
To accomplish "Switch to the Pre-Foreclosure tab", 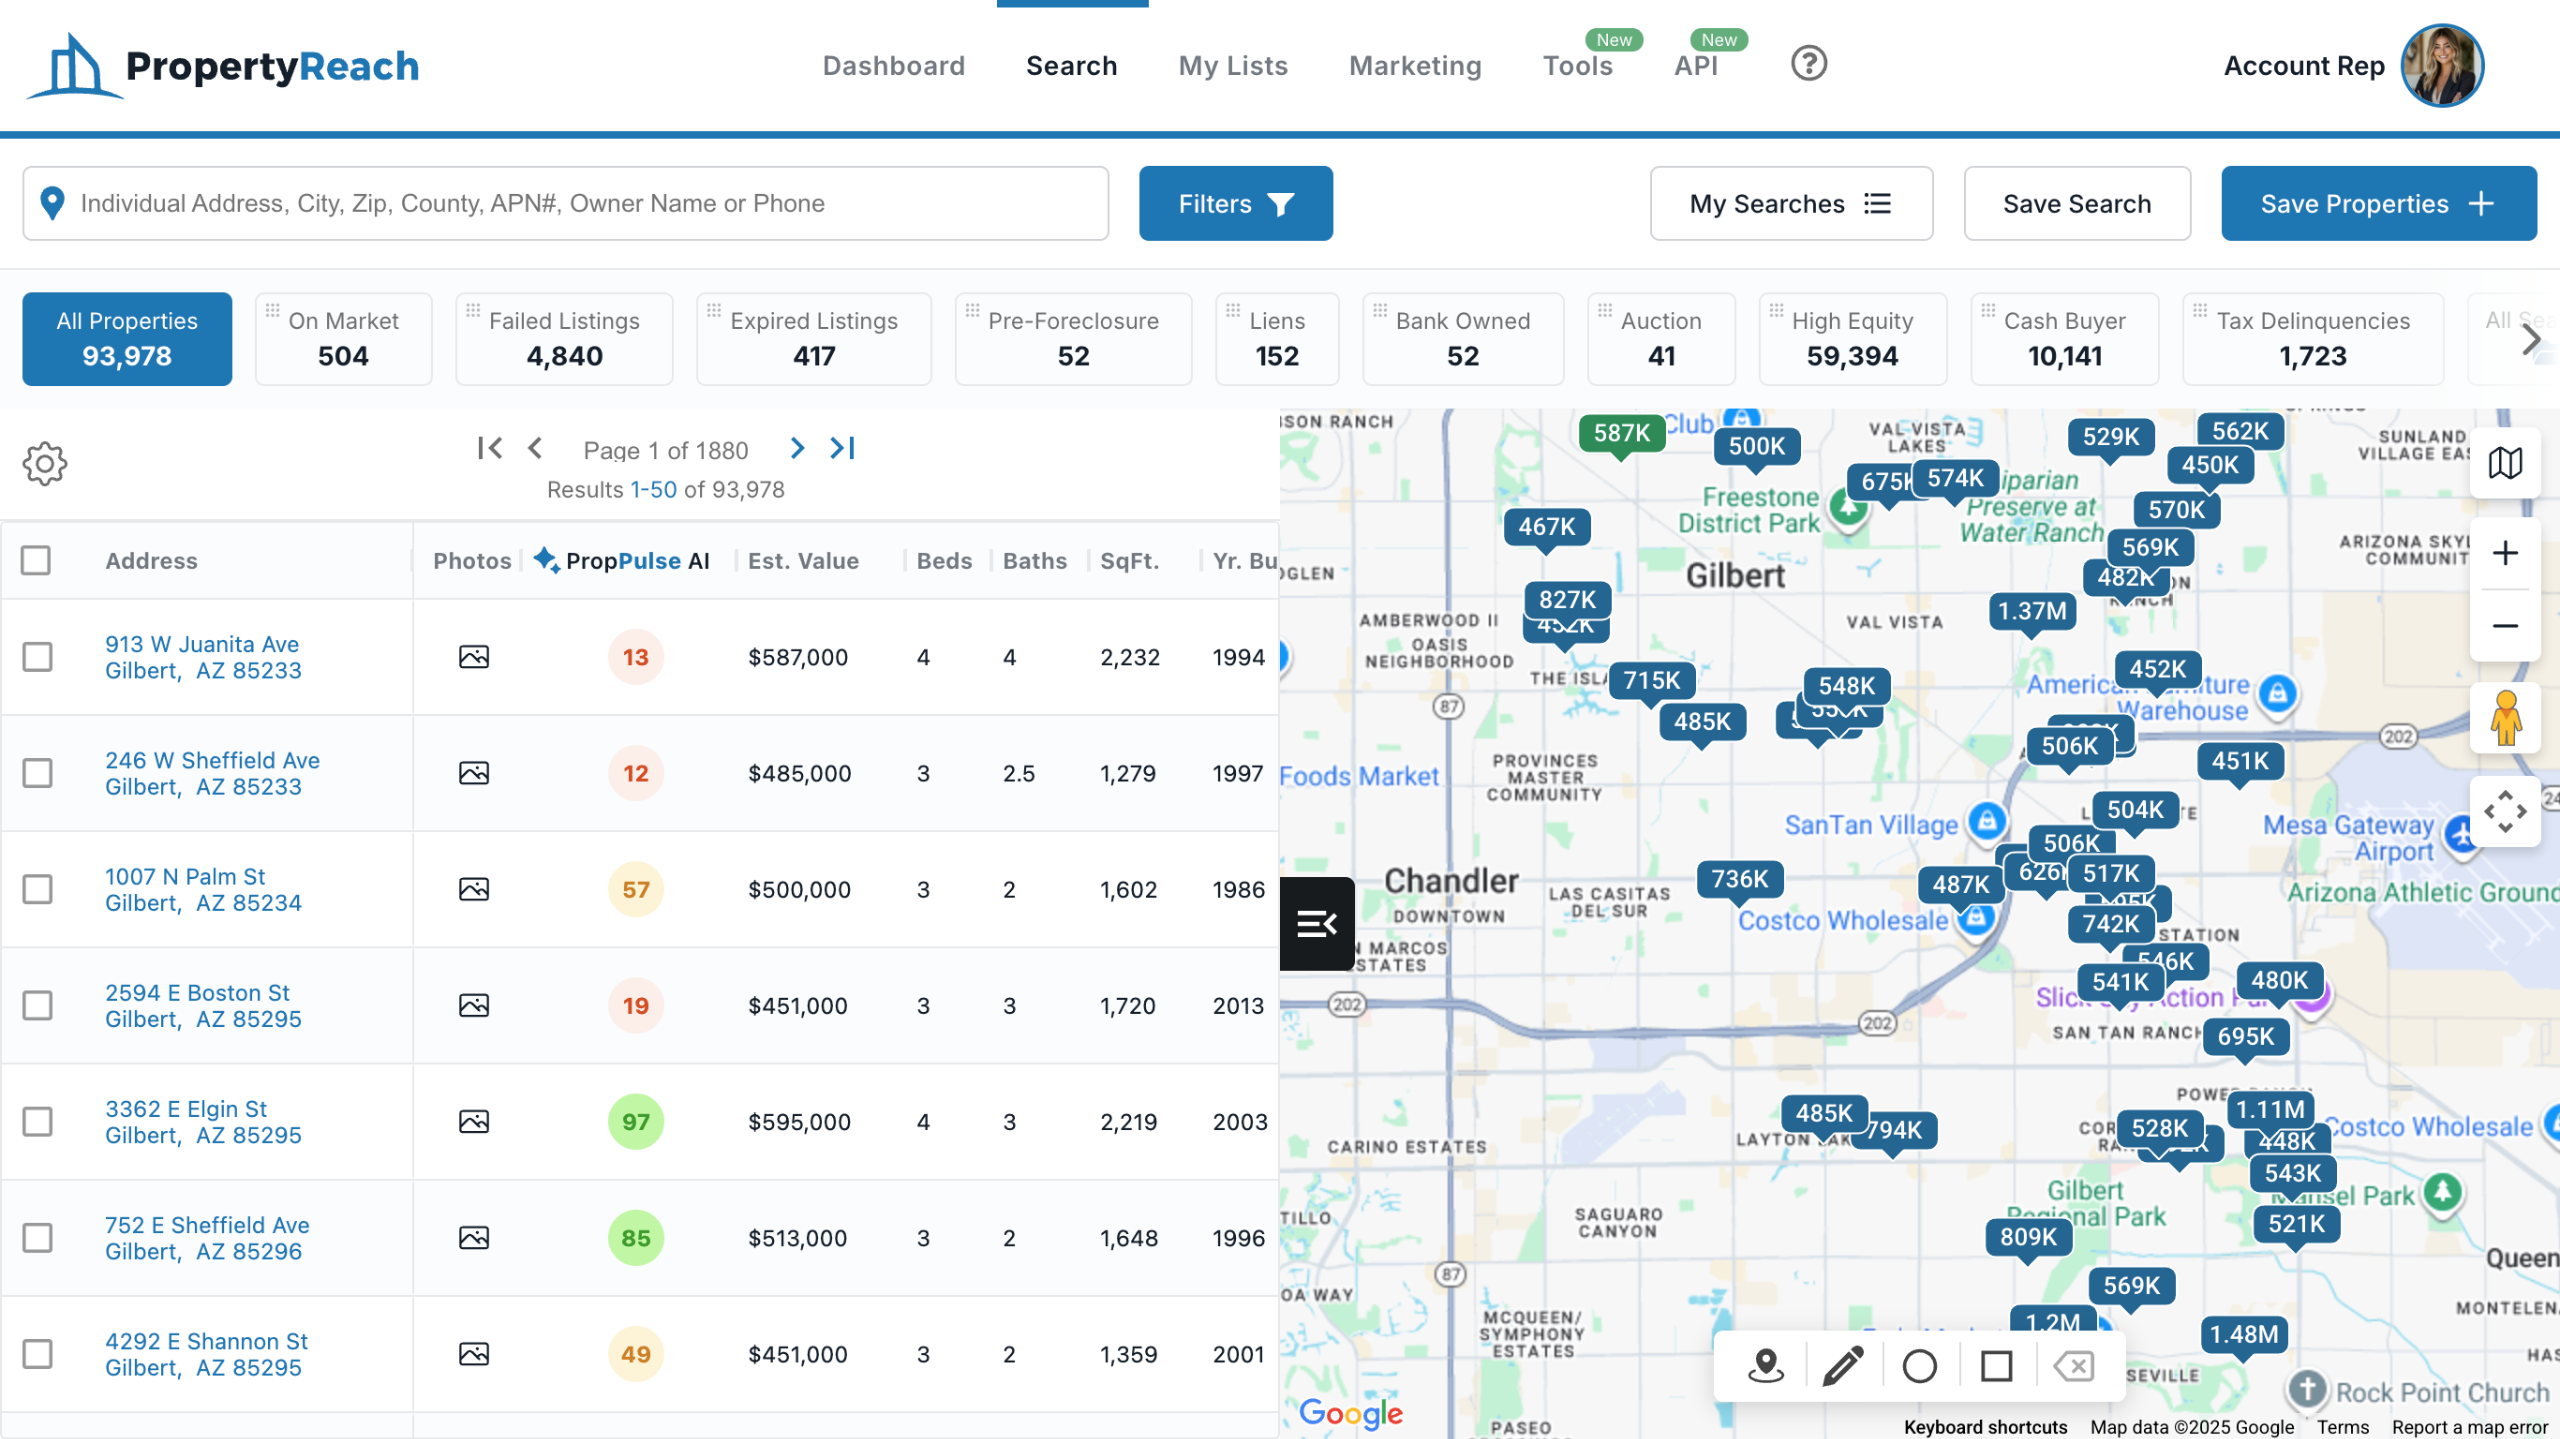I will [x=1073, y=339].
